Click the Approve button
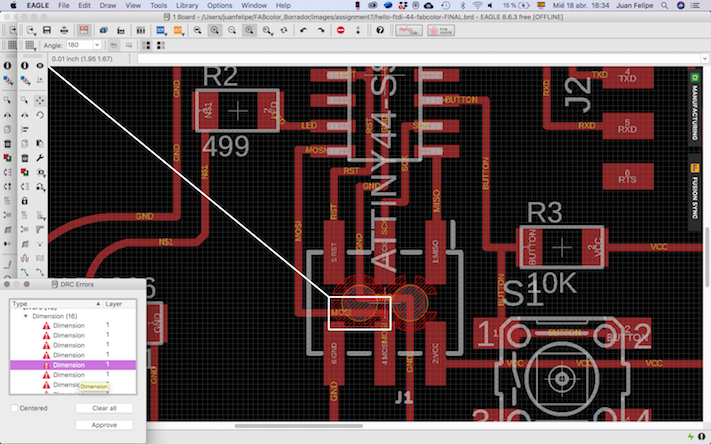Viewport: 711px width, 444px height. [x=104, y=425]
